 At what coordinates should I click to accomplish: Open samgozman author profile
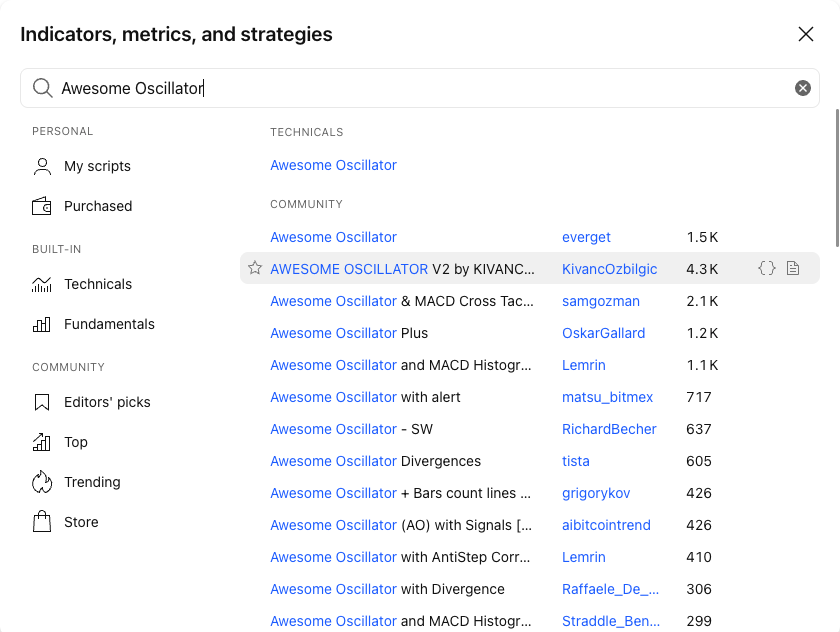coord(601,302)
